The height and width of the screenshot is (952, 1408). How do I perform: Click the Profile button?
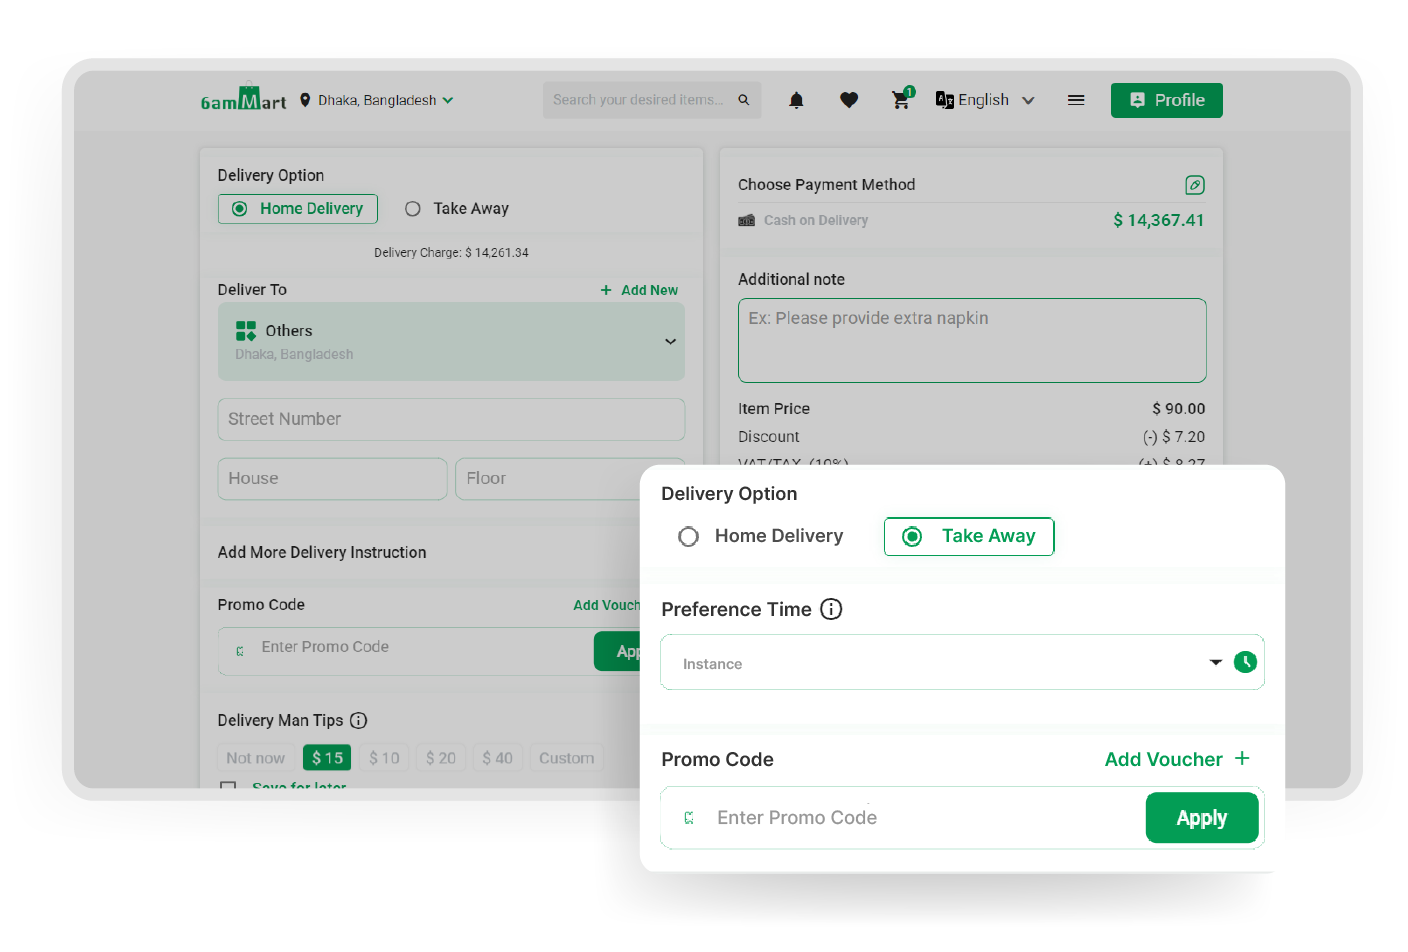pyautogui.click(x=1166, y=100)
